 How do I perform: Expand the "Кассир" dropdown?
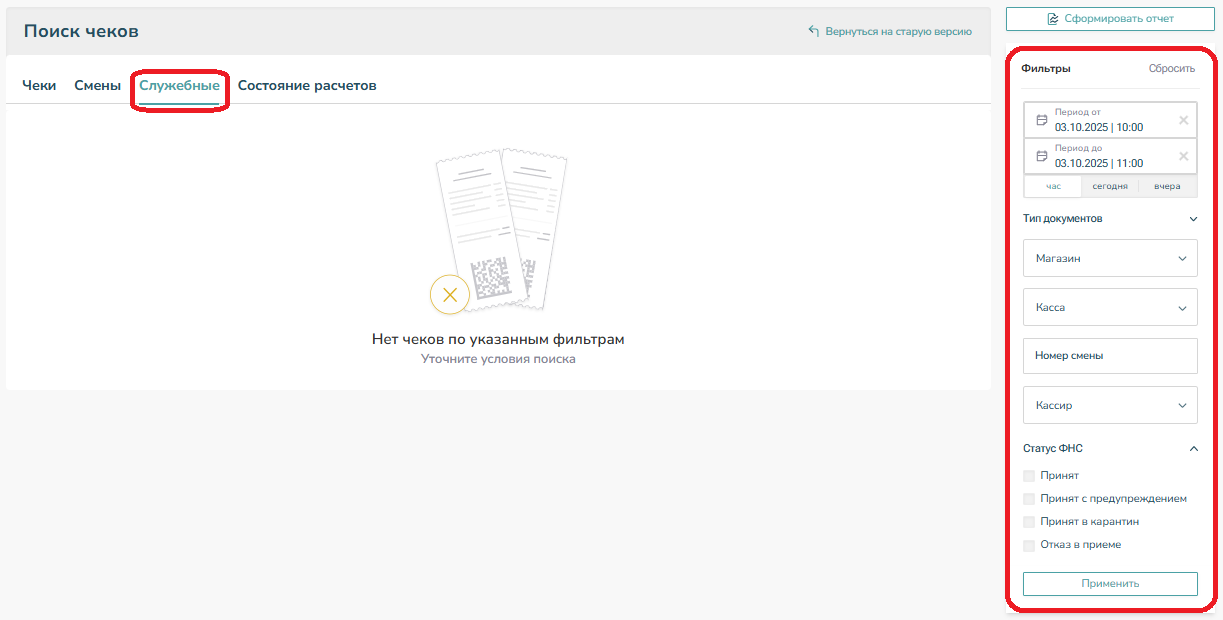click(1110, 406)
